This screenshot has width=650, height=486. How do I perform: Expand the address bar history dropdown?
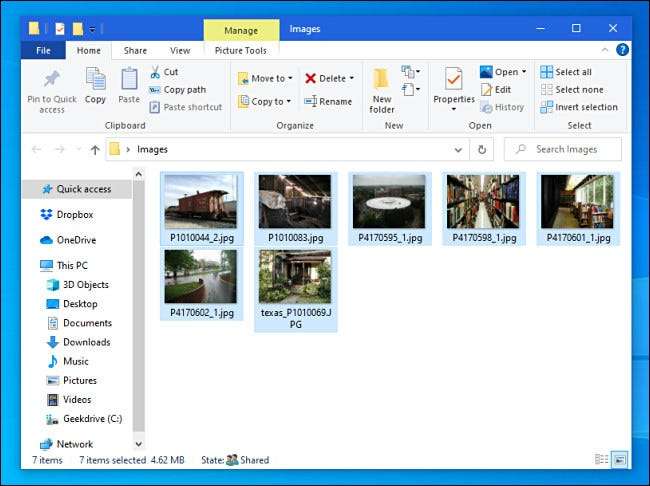[x=458, y=149]
